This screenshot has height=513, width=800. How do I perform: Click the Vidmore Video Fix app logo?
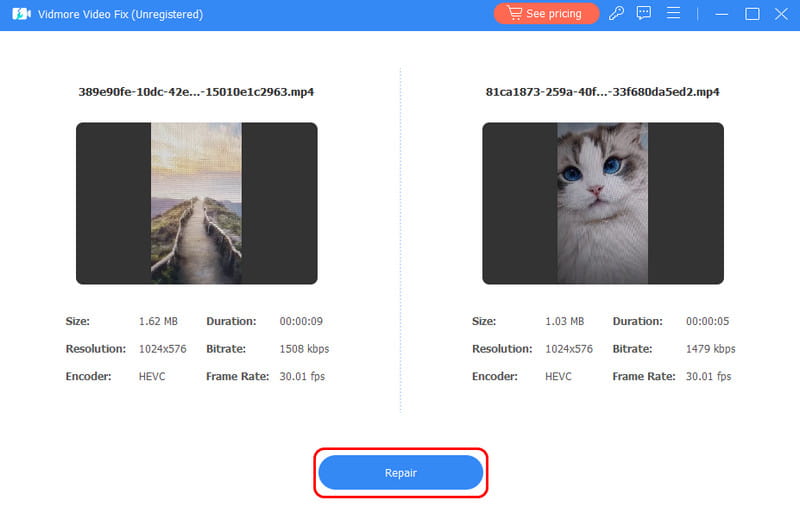[x=18, y=14]
